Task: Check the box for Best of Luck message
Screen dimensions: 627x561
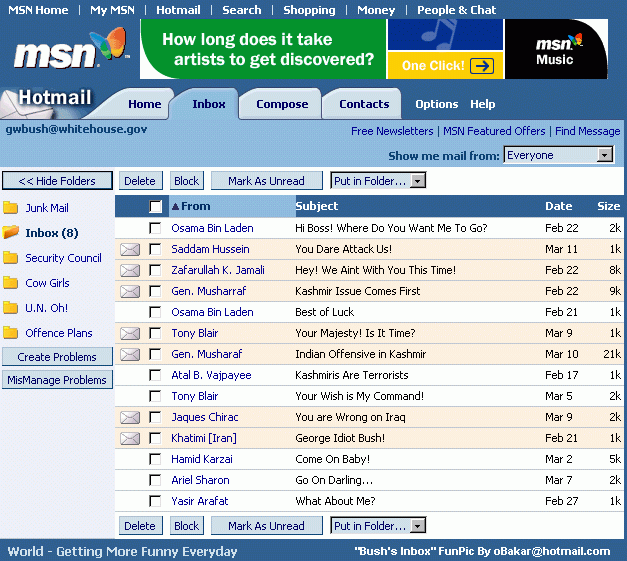Action: coord(155,312)
